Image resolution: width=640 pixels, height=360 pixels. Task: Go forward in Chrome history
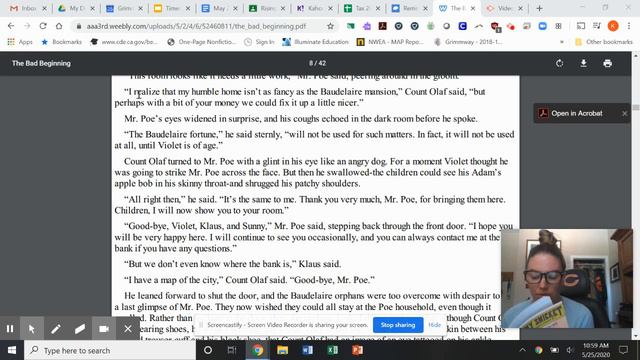click(x=27, y=26)
